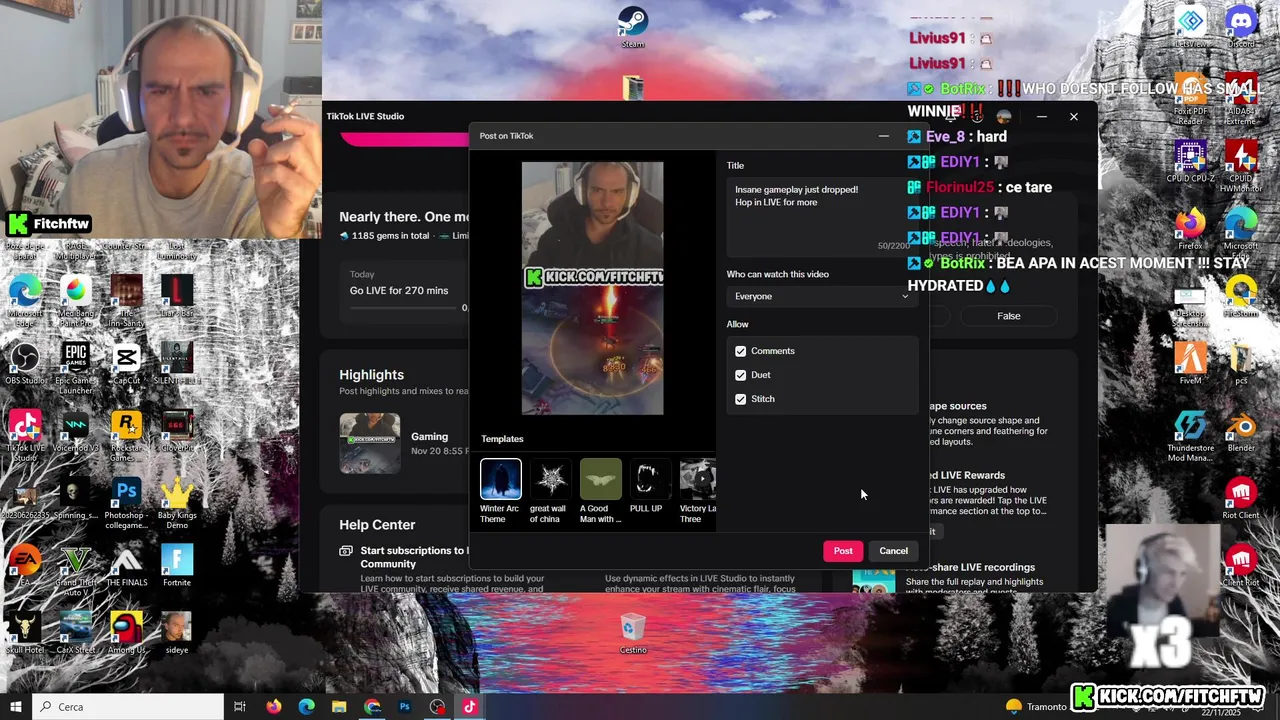Viewport: 1280px width, 720px height.
Task: Launch Skull Hotel desktop shortcut
Action: click(25, 634)
